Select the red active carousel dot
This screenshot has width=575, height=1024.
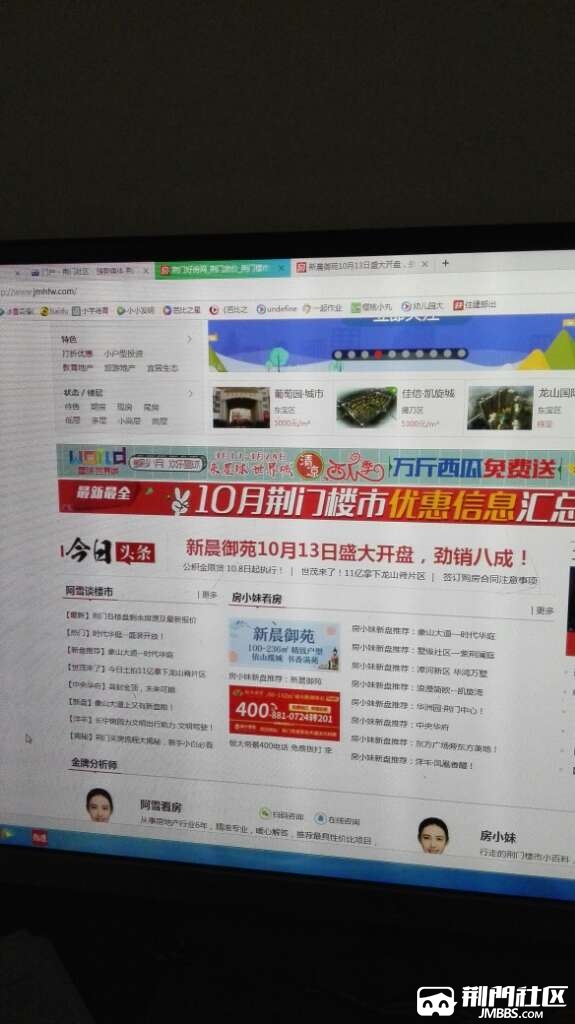(377, 354)
